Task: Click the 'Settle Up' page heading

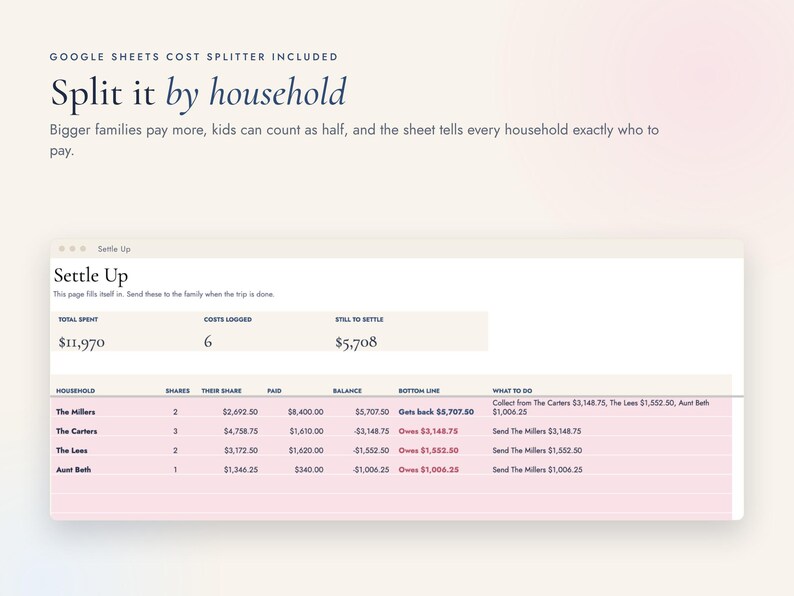Action: pos(91,275)
